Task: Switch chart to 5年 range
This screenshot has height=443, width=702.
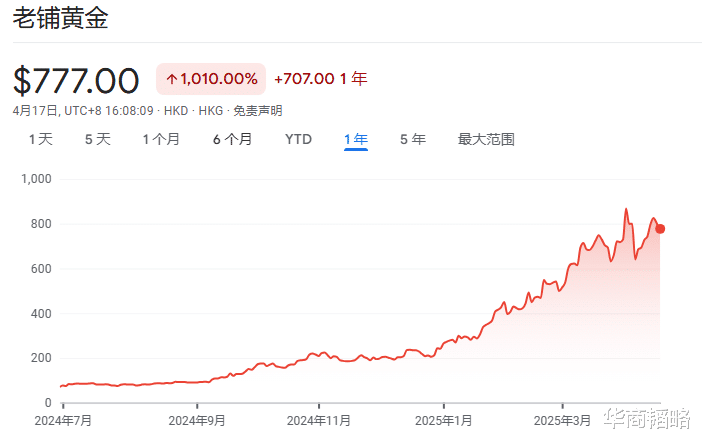Action: coord(412,139)
